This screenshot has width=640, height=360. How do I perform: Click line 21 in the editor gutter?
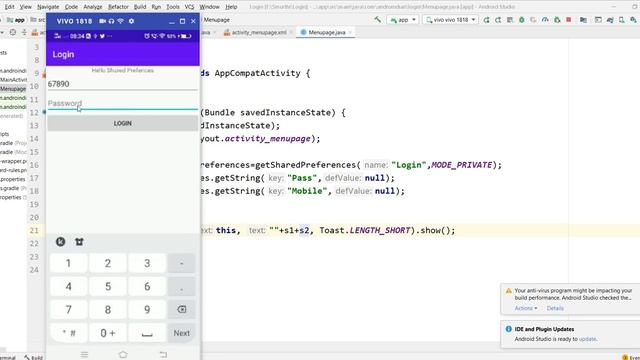[34, 230]
